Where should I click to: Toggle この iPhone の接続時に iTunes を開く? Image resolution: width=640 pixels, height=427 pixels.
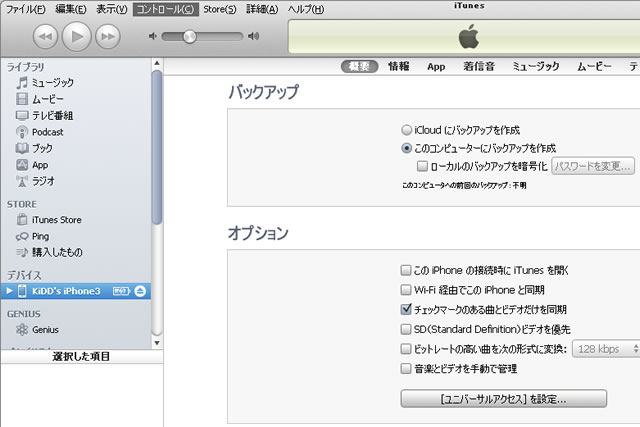(x=406, y=270)
